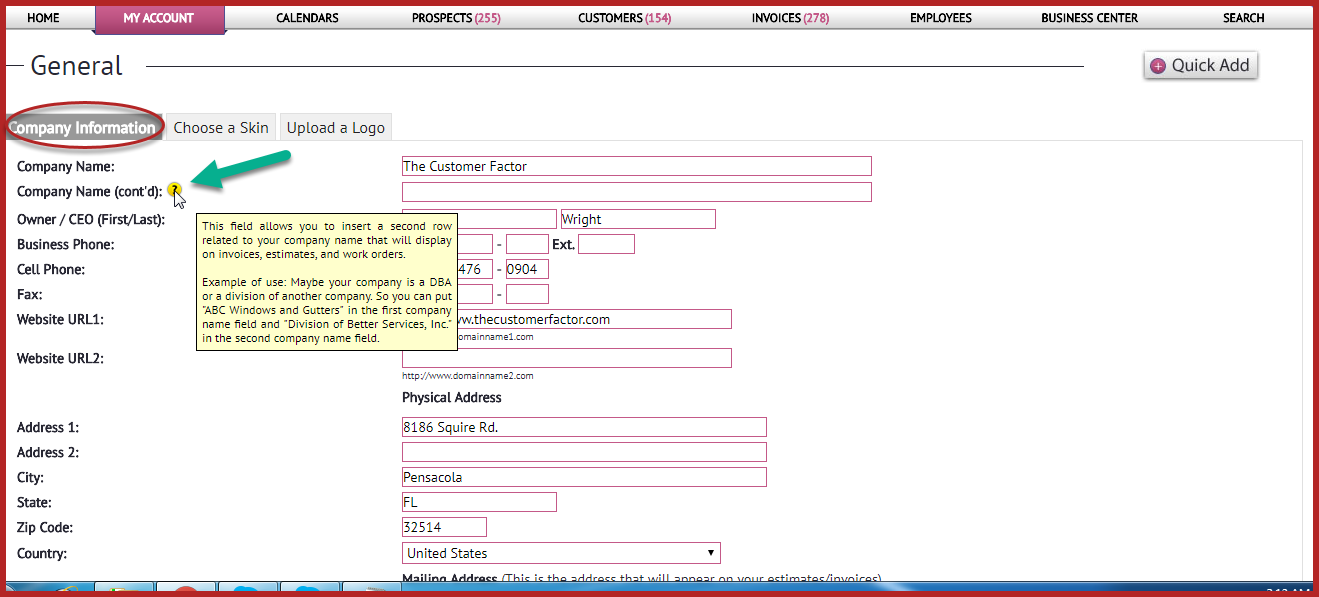Screen dimensions: 1319x597
Task: Click inside the Address 1 field
Action: 583,427
